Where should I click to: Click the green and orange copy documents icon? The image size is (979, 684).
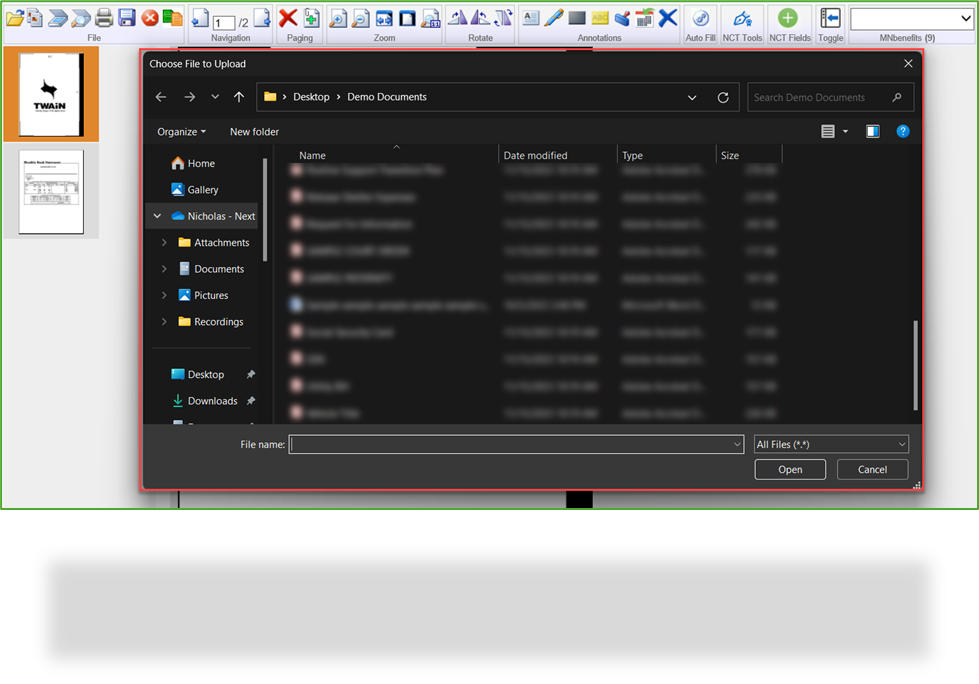[172, 18]
